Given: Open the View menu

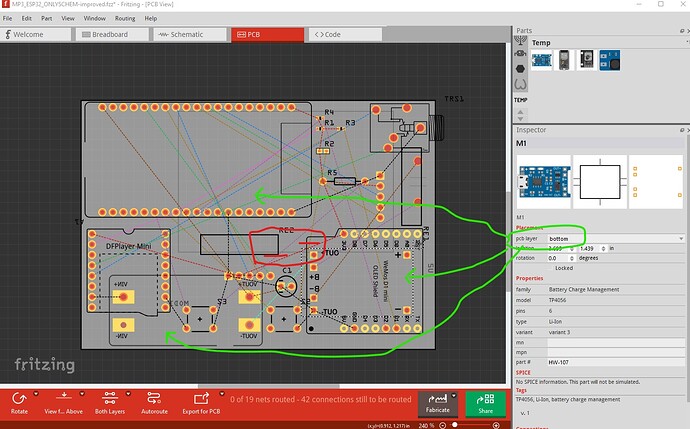Looking at the screenshot, I should (x=68, y=18).
